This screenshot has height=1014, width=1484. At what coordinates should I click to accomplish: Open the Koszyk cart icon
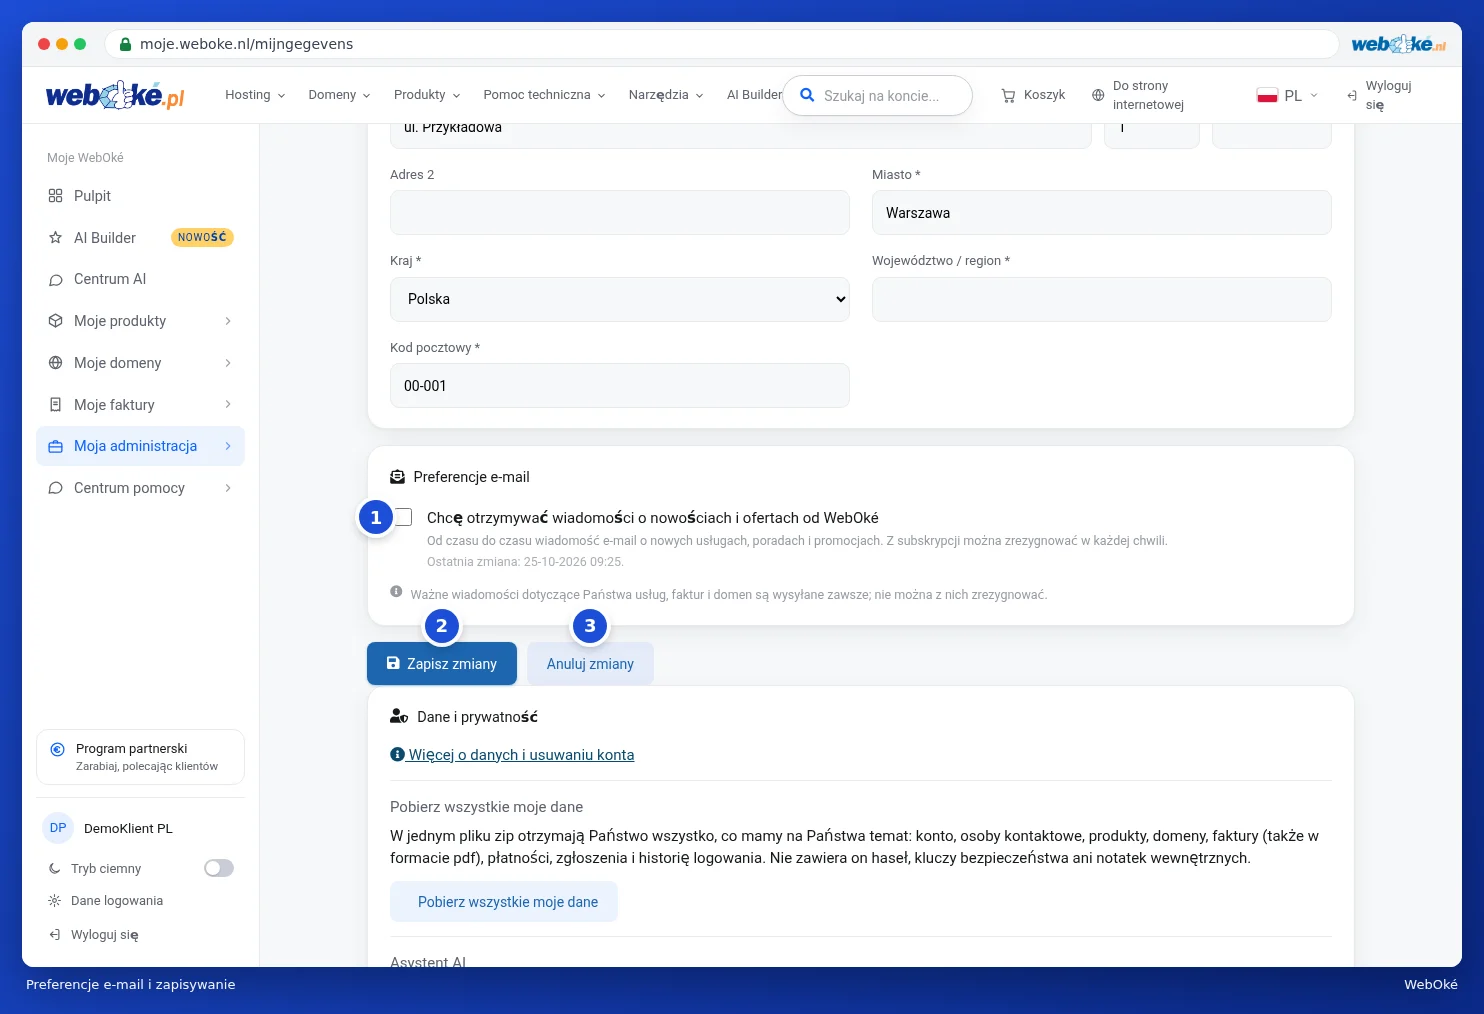click(x=1008, y=95)
